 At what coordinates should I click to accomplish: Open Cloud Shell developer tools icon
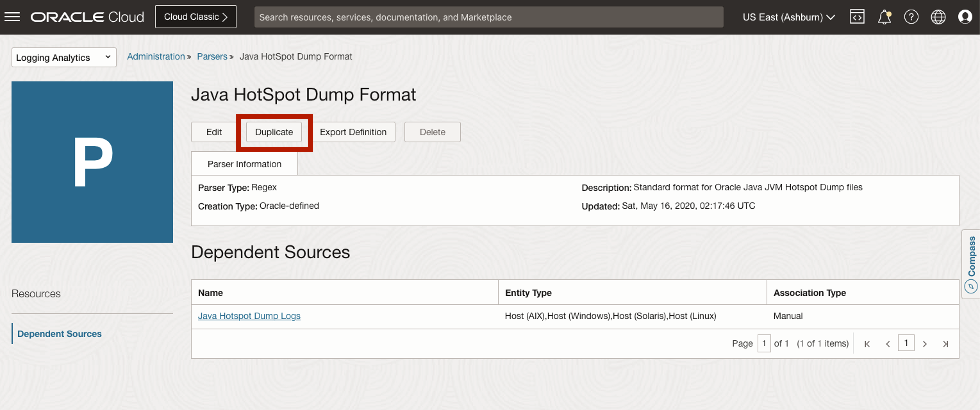point(857,17)
